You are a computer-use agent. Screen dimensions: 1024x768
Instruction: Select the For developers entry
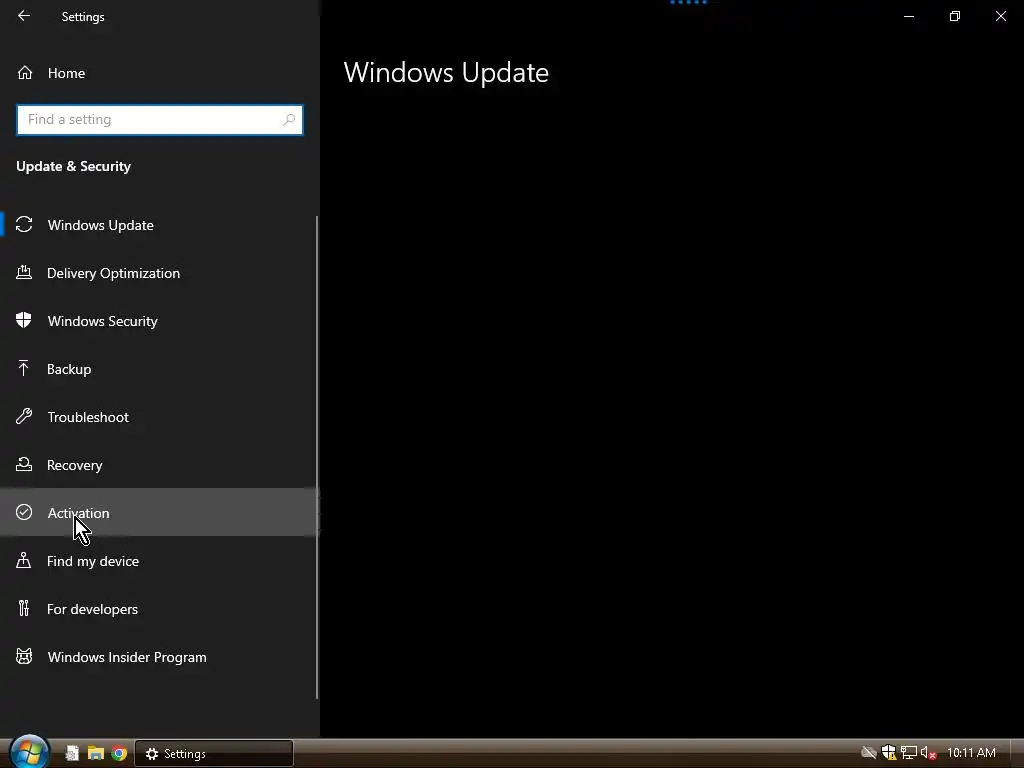(159, 609)
